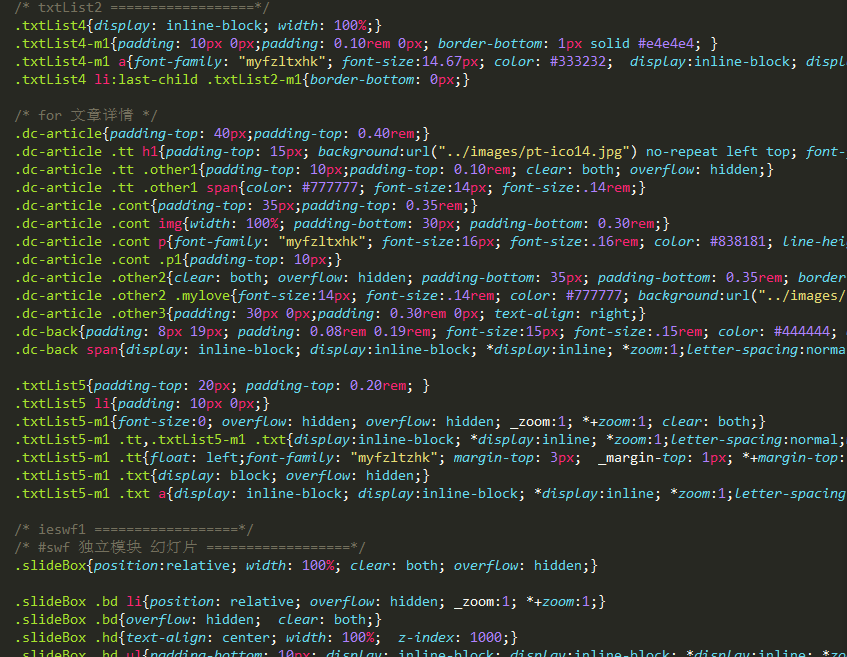Click the pt-ico14.jpg image URL
This screenshot has height=657, width=847.
click(533, 151)
